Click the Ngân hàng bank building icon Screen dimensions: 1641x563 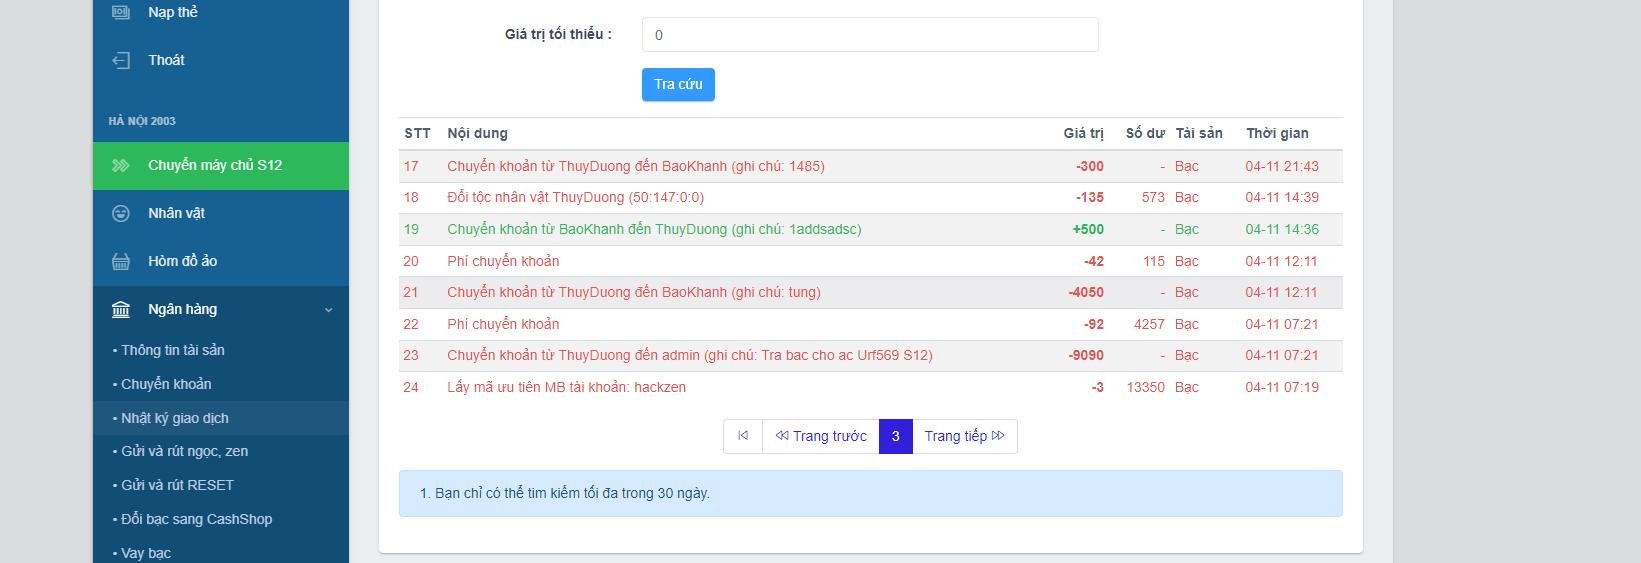point(121,309)
